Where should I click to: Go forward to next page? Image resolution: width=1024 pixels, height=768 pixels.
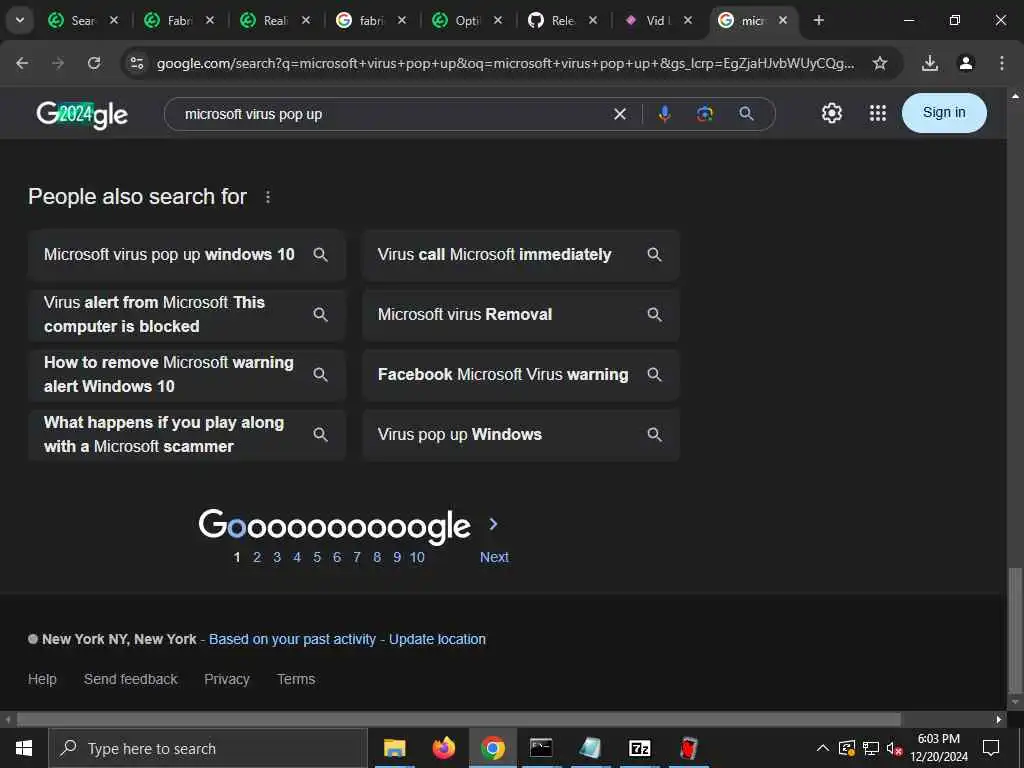(58, 63)
